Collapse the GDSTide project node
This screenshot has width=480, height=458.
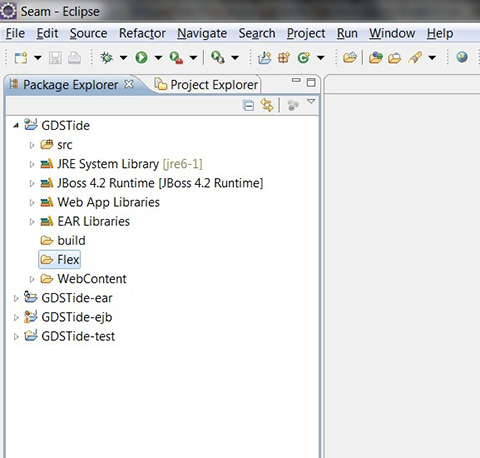click(x=16, y=126)
